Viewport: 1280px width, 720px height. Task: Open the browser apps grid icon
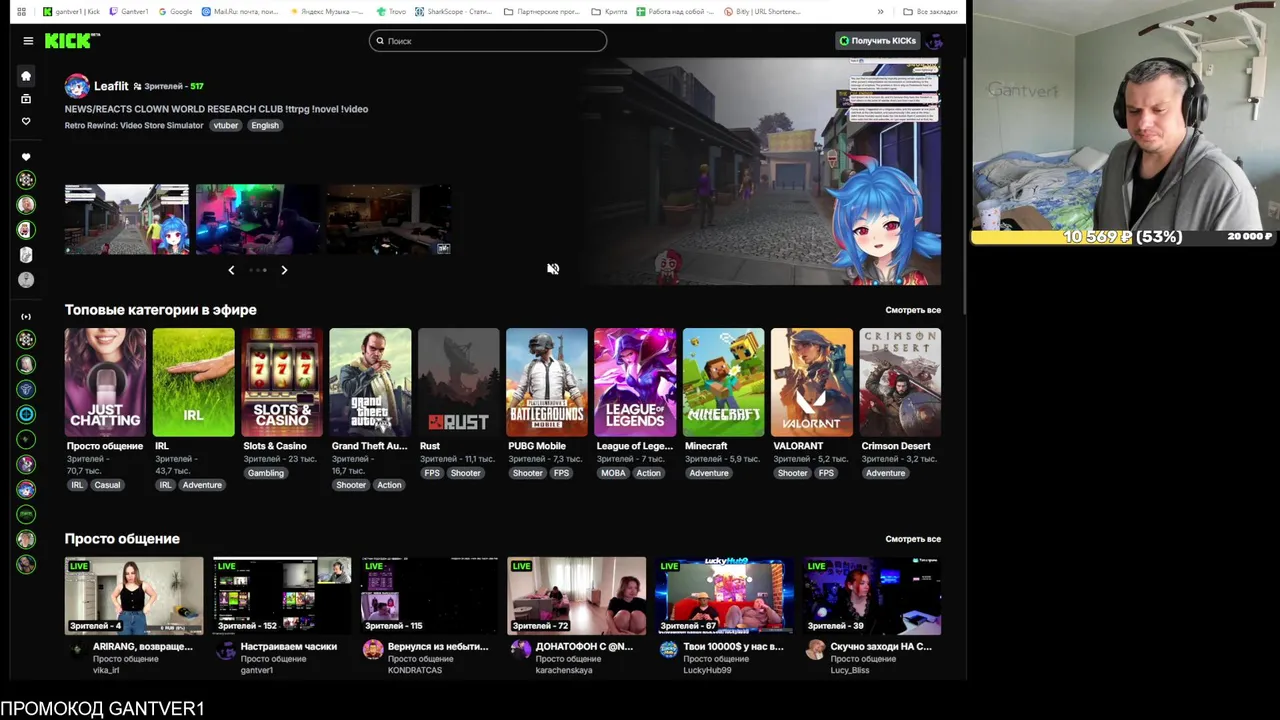(21, 12)
